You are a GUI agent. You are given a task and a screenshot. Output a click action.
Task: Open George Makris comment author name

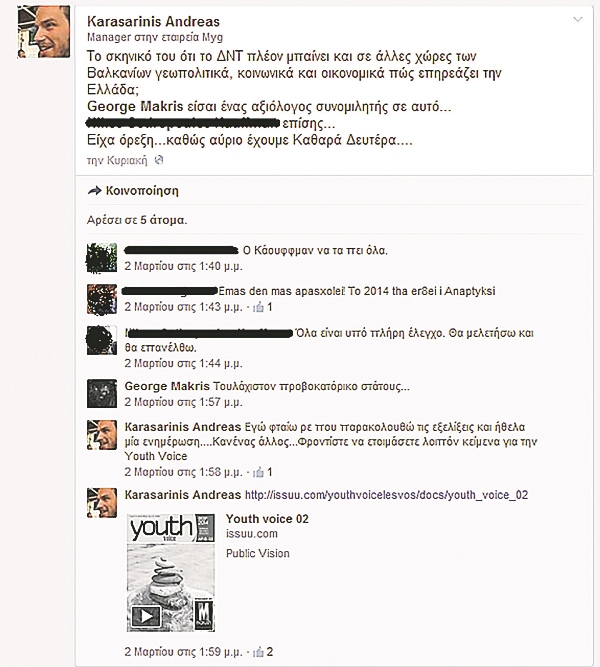167,386
